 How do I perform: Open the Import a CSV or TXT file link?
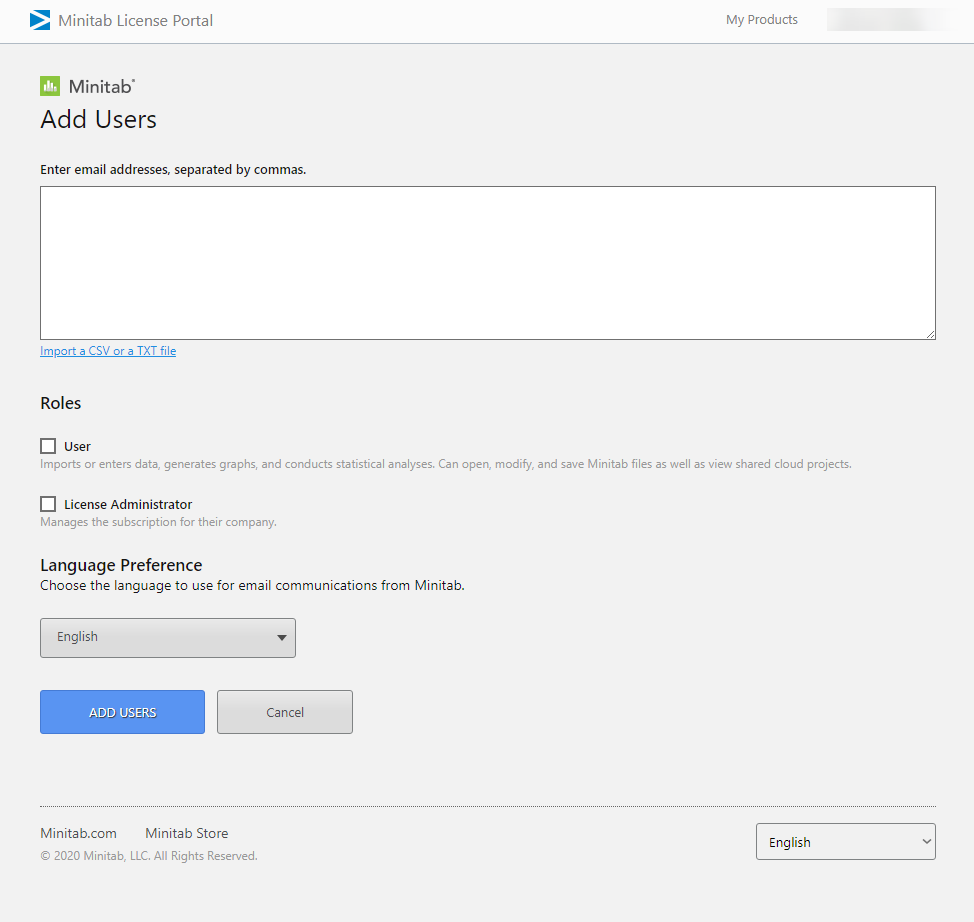click(108, 351)
